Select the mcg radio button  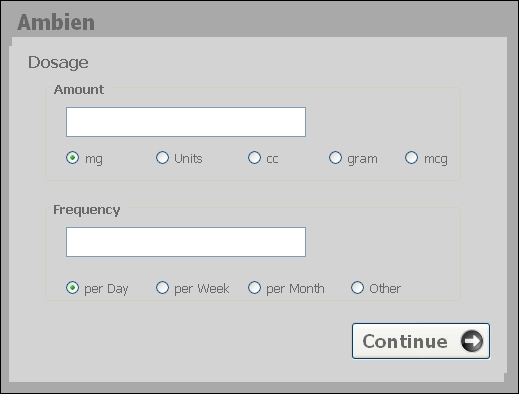[x=411, y=157]
